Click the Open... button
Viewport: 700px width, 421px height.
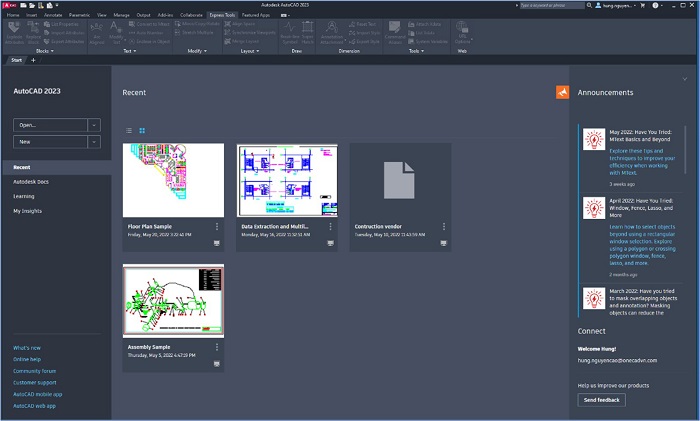50,125
